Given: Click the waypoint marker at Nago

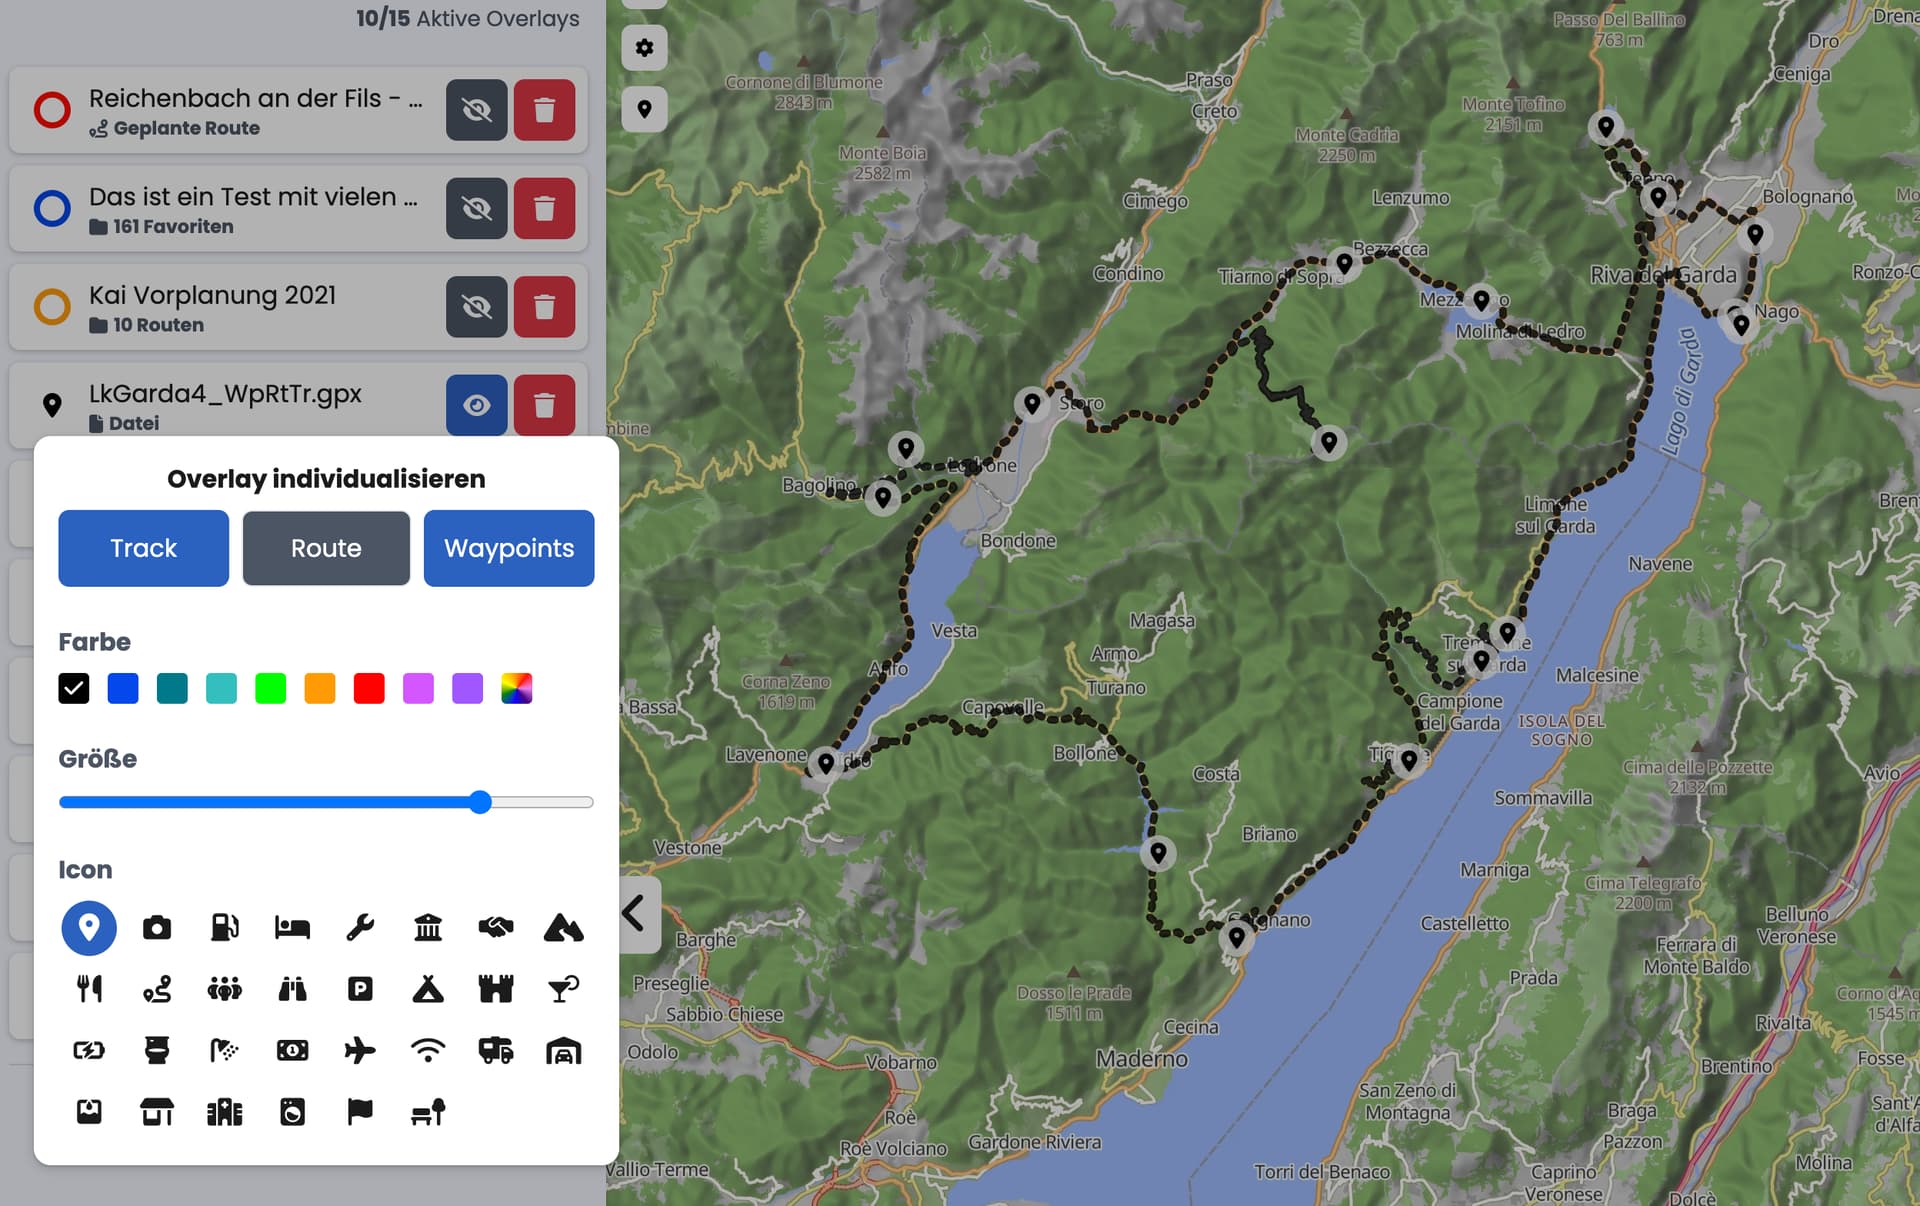Looking at the screenshot, I should [1741, 325].
